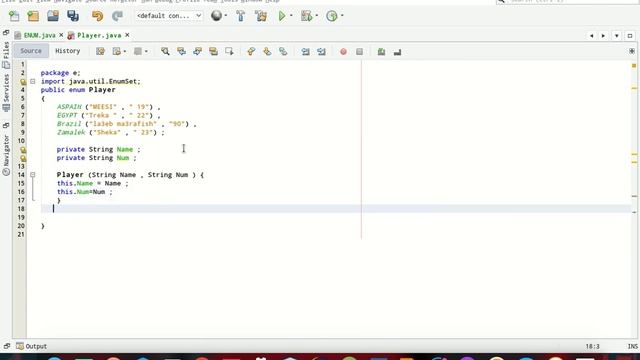Click the ASPAIN enum constant line
Image resolution: width=640 pixels, height=360 pixels.
coord(109,107)
